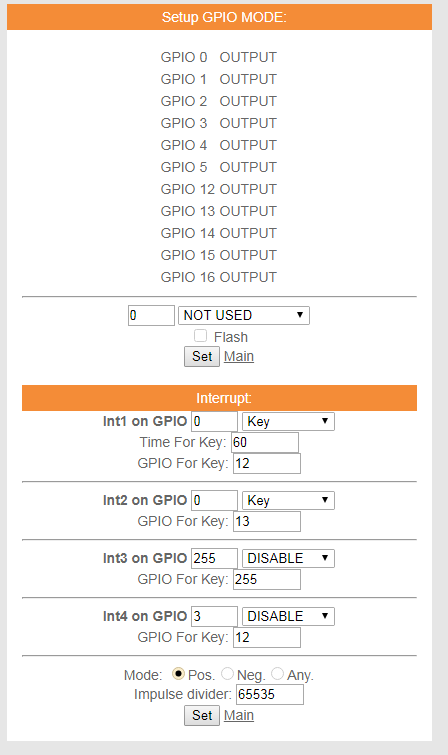Click Set button under Impulse divider
The width and height of the screenshot is (448, 755).
pyautogui.click(x=202, y=715)
